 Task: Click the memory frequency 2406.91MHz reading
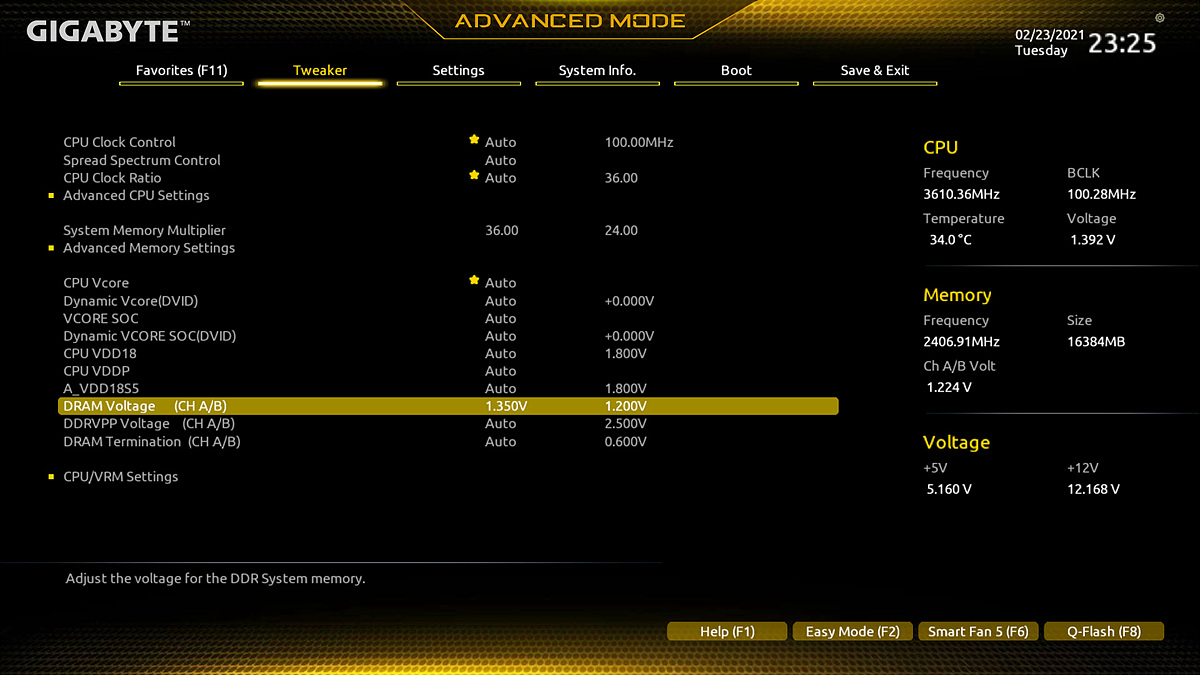coord(961,342)
